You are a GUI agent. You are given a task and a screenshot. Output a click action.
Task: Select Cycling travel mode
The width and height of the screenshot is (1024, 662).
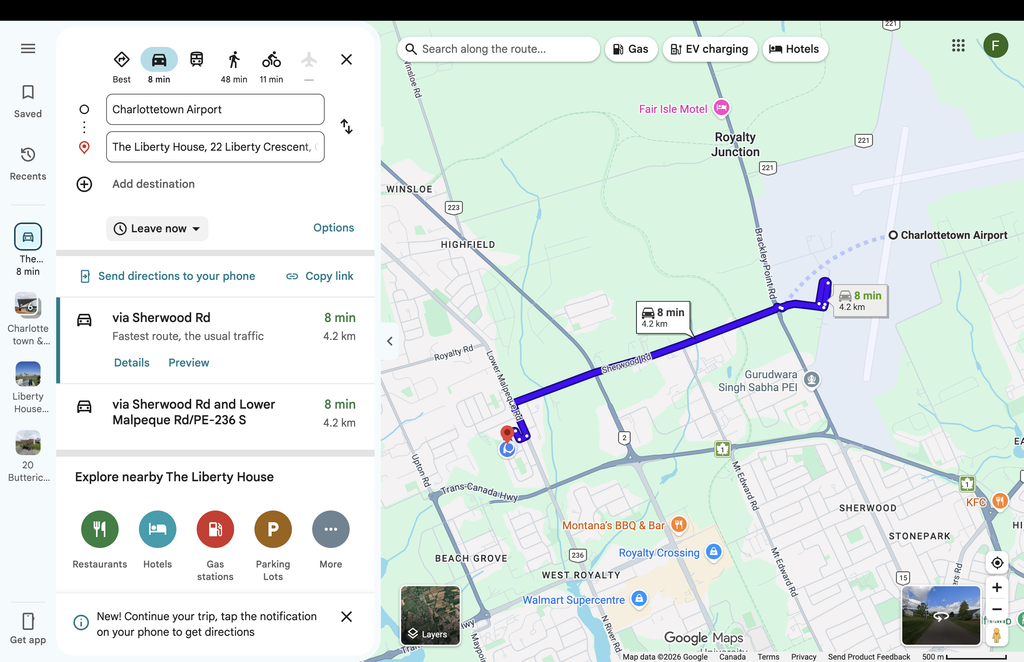[271, 67]
